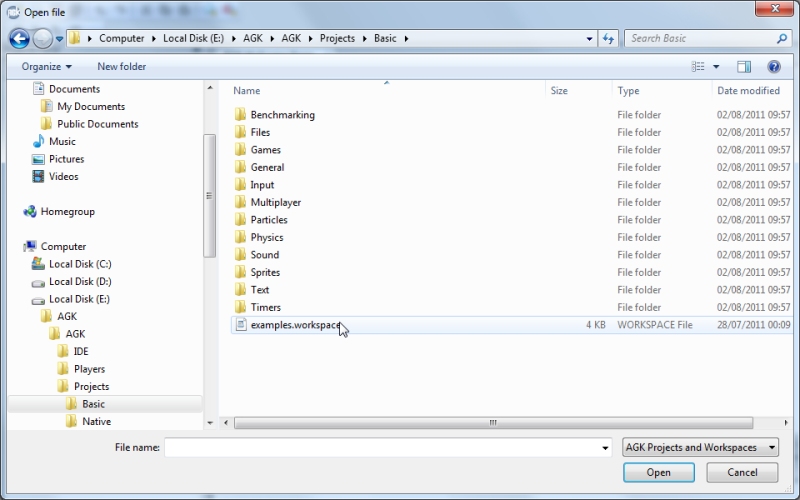This screenshot has height=500, width=800.
Task: Open the Help question mark icon
Action: tap(773, 66)
